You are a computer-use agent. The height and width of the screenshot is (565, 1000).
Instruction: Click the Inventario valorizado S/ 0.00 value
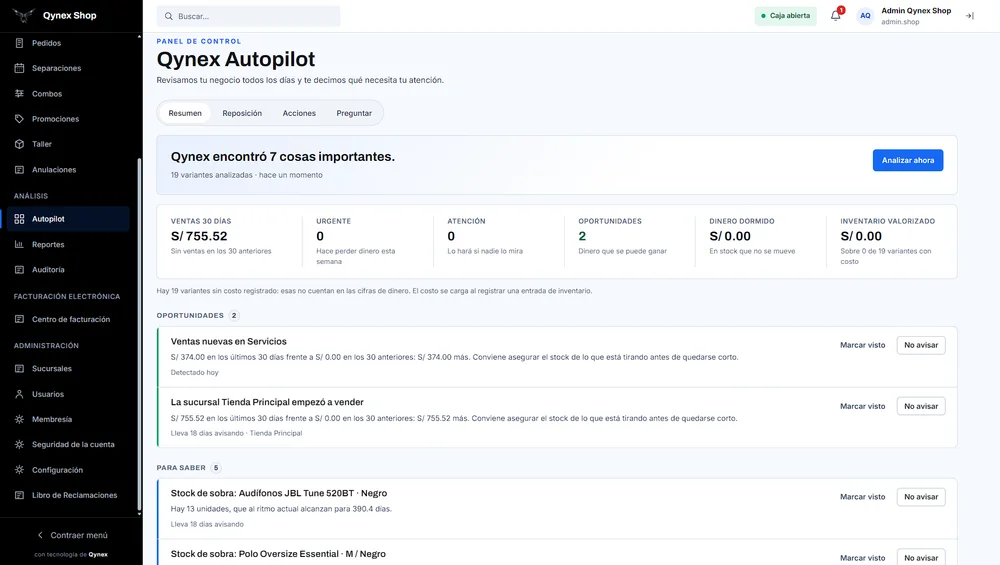(861, 236)
